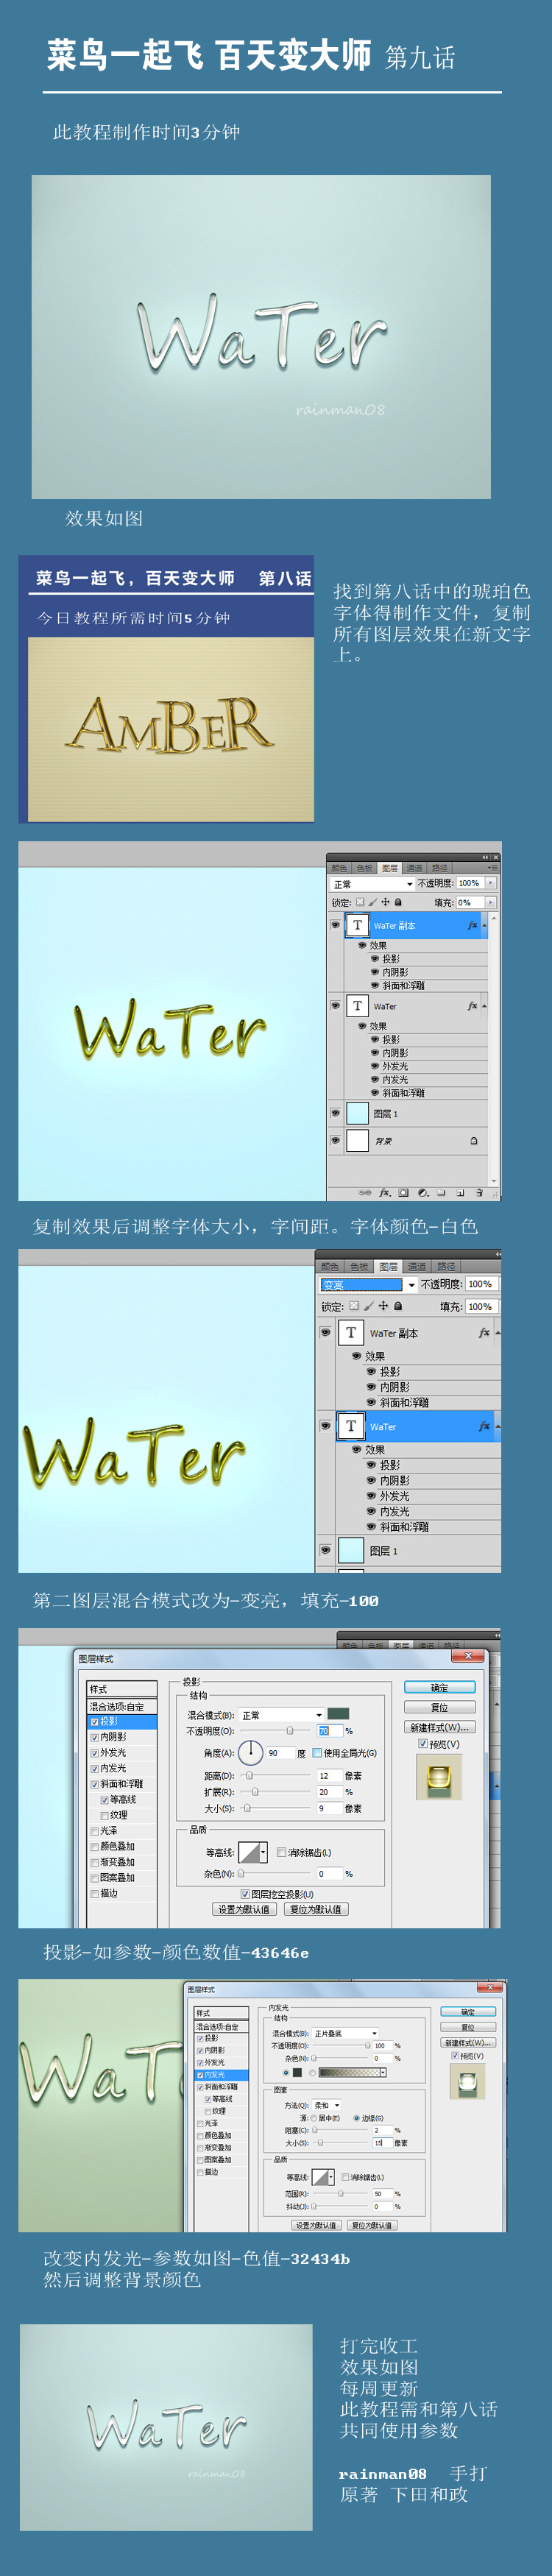
Task: Select 混合选项:自定 in 投影 dialog
Action: pos(122,1707)
